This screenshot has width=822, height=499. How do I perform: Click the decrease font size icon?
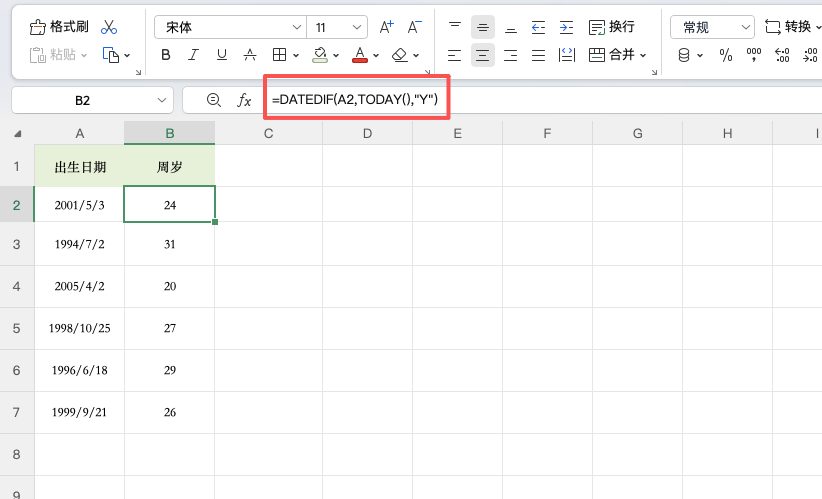414,27
